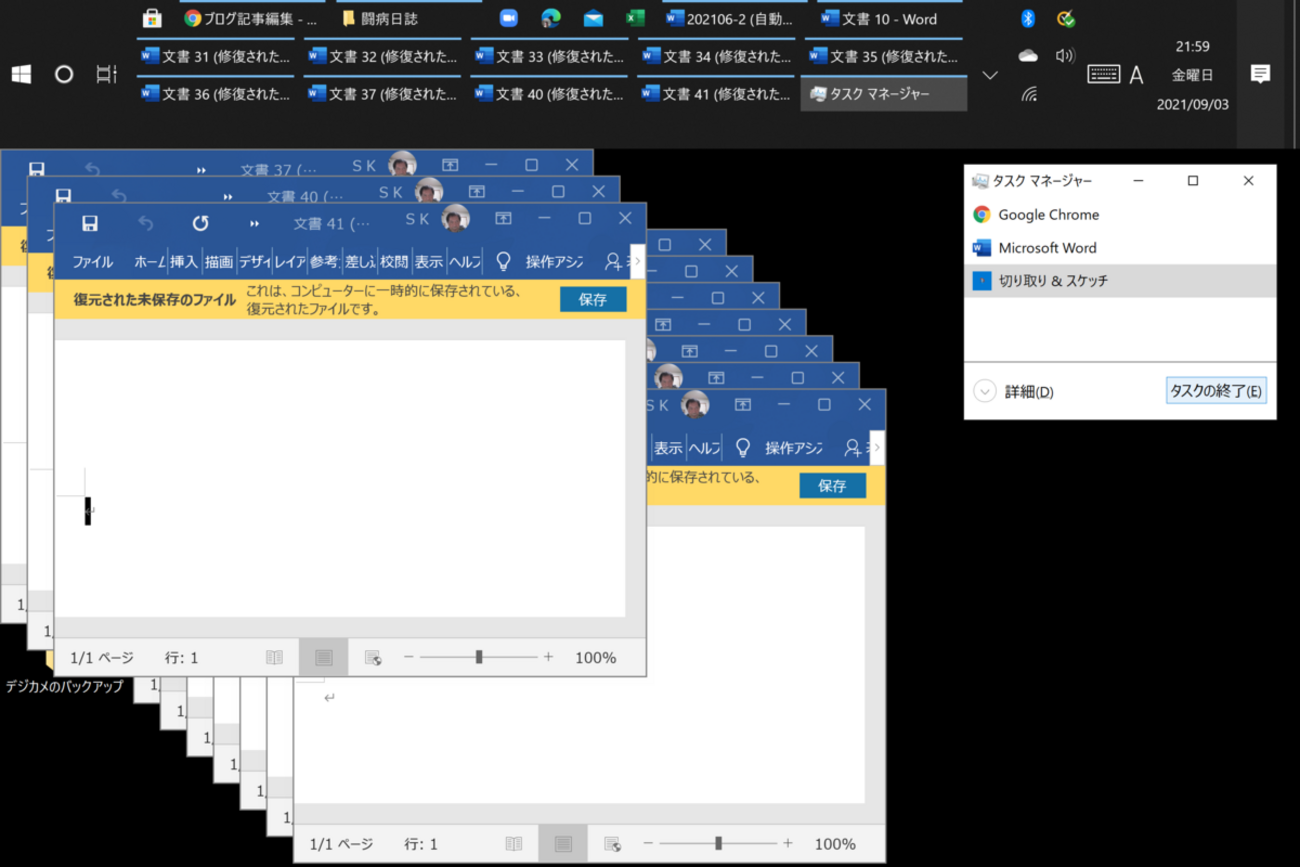Image resolution: width=1300 pixels, height=867 pixels.
Task: Click the speaker volume tray icon
Action: 1065,56
